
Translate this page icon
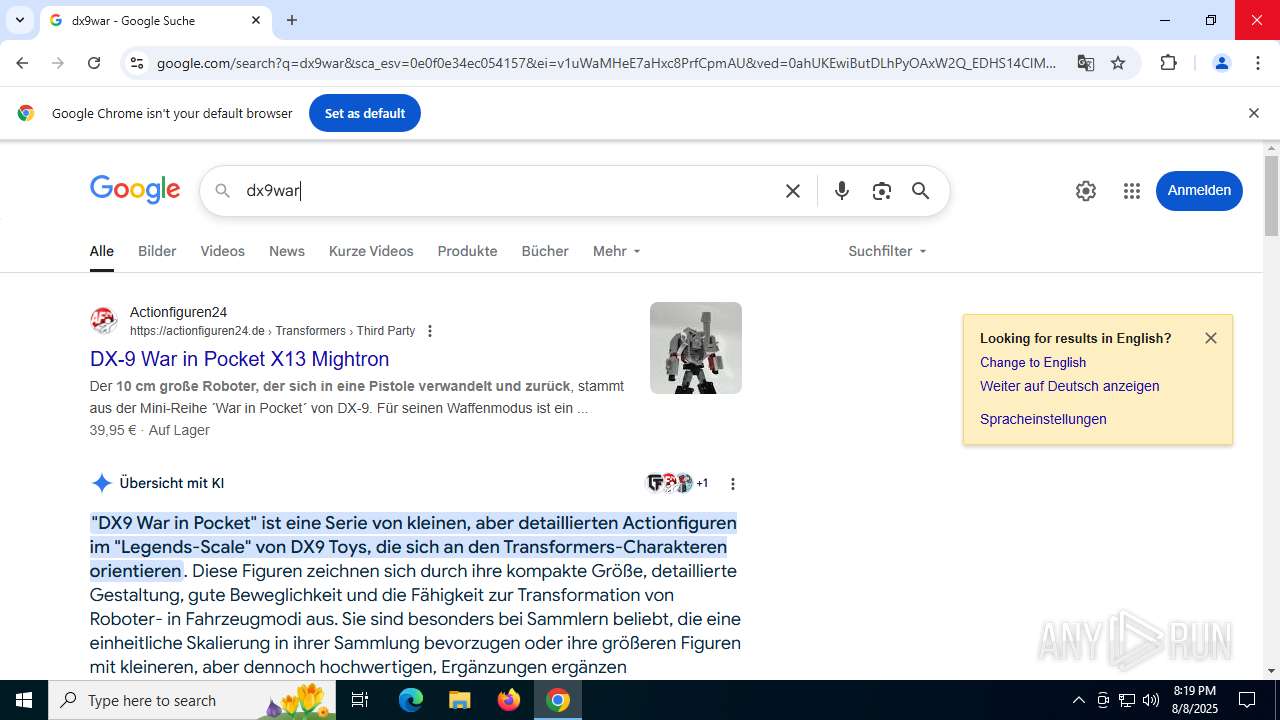pyautogui.click(x=1086, y=63)
